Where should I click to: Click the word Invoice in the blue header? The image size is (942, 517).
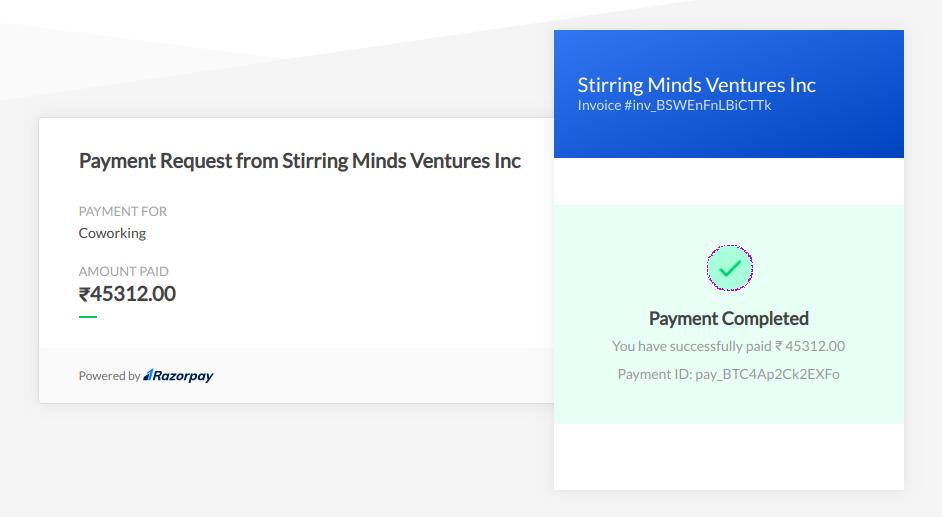599,105
